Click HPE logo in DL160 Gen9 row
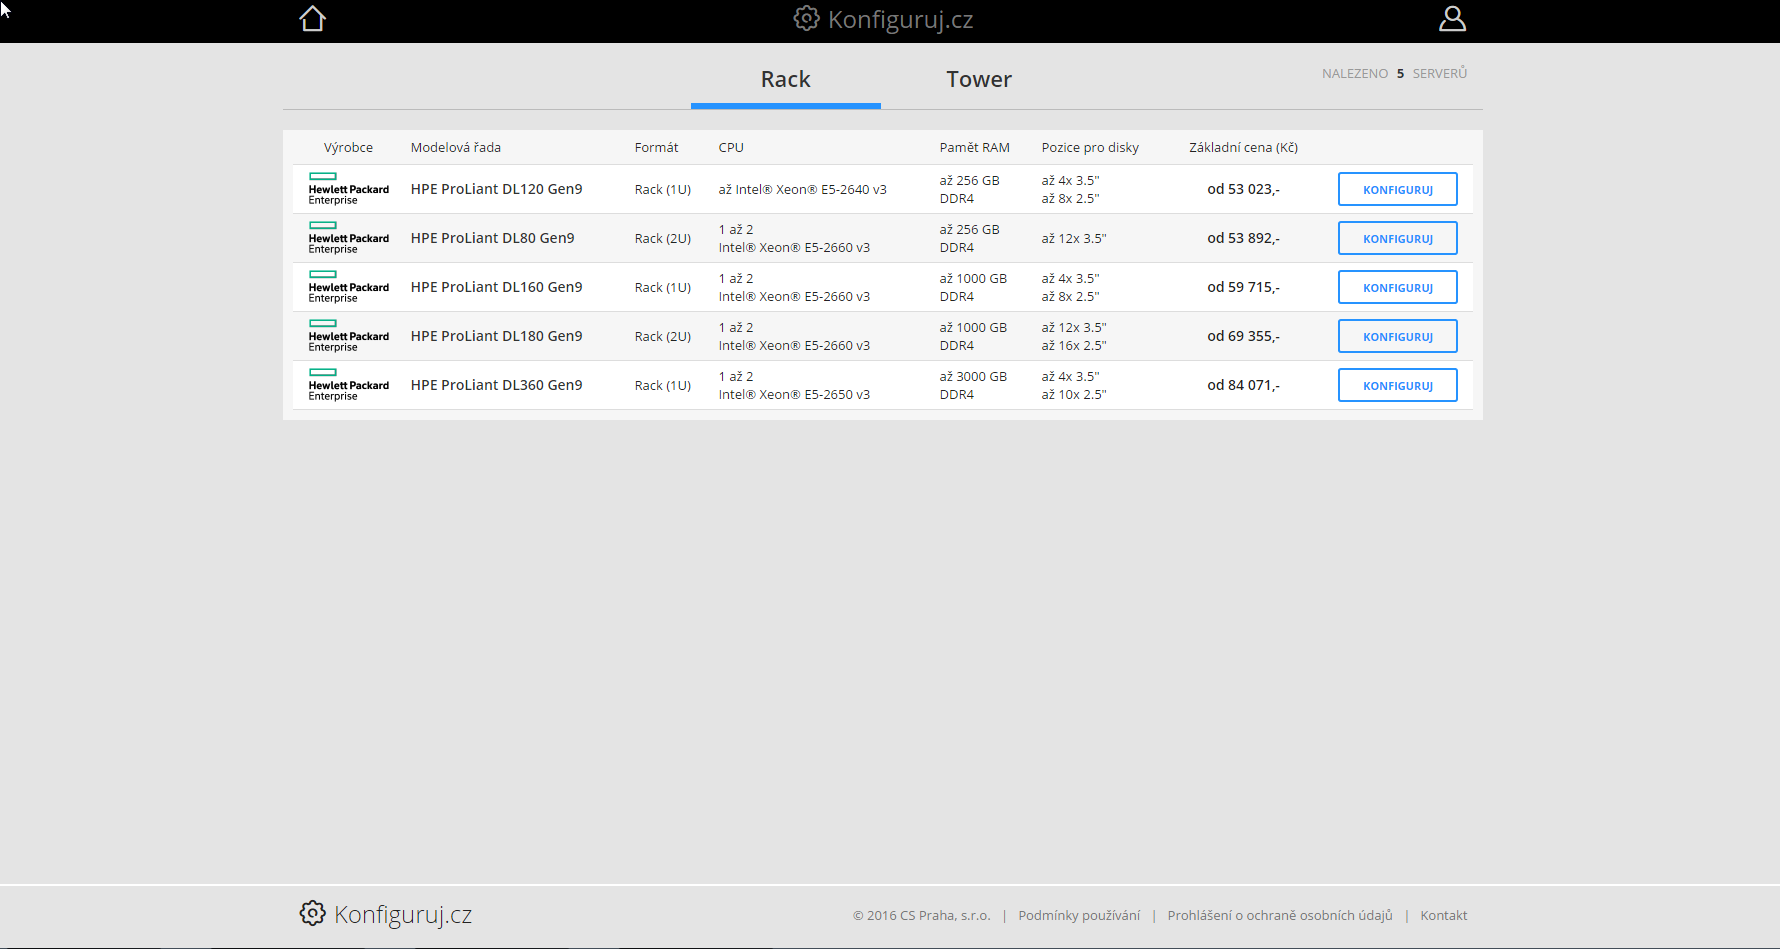Viewport: 1780px width, 949px height. [348, 287]
